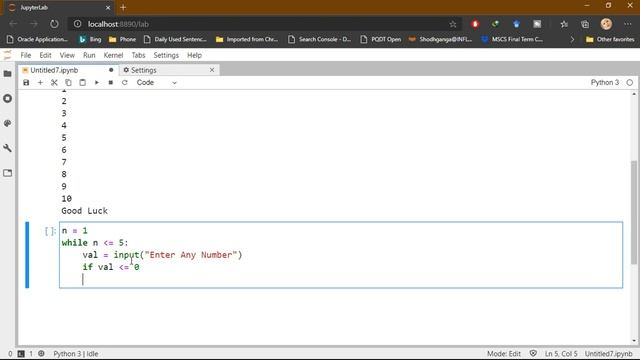Click inside the code cell editor
Image resolution: width=640 pixels, height=360 pixels.
click(341, 255)
